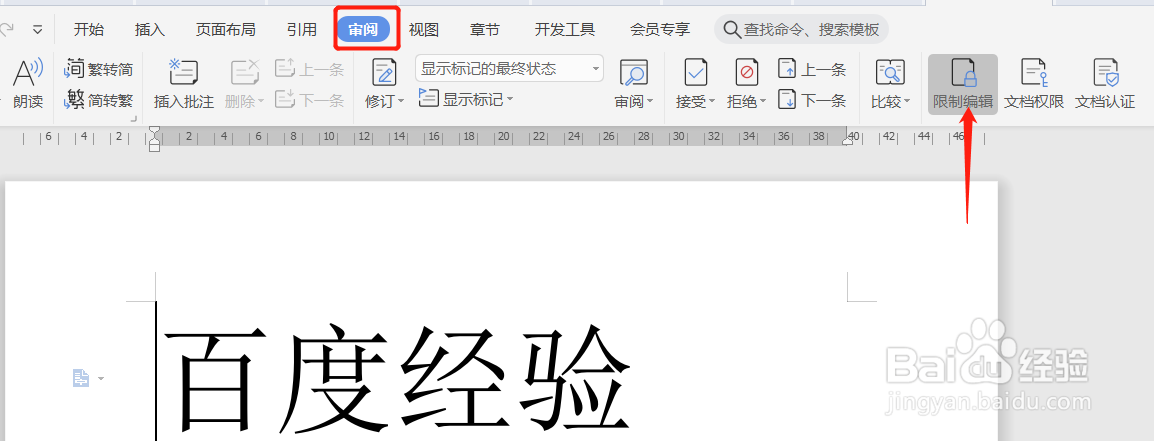The width and height of the screenshot is (1154, 441).
Task: Expand paragraph layout icon's small arrow
Action: pos(101,379)
